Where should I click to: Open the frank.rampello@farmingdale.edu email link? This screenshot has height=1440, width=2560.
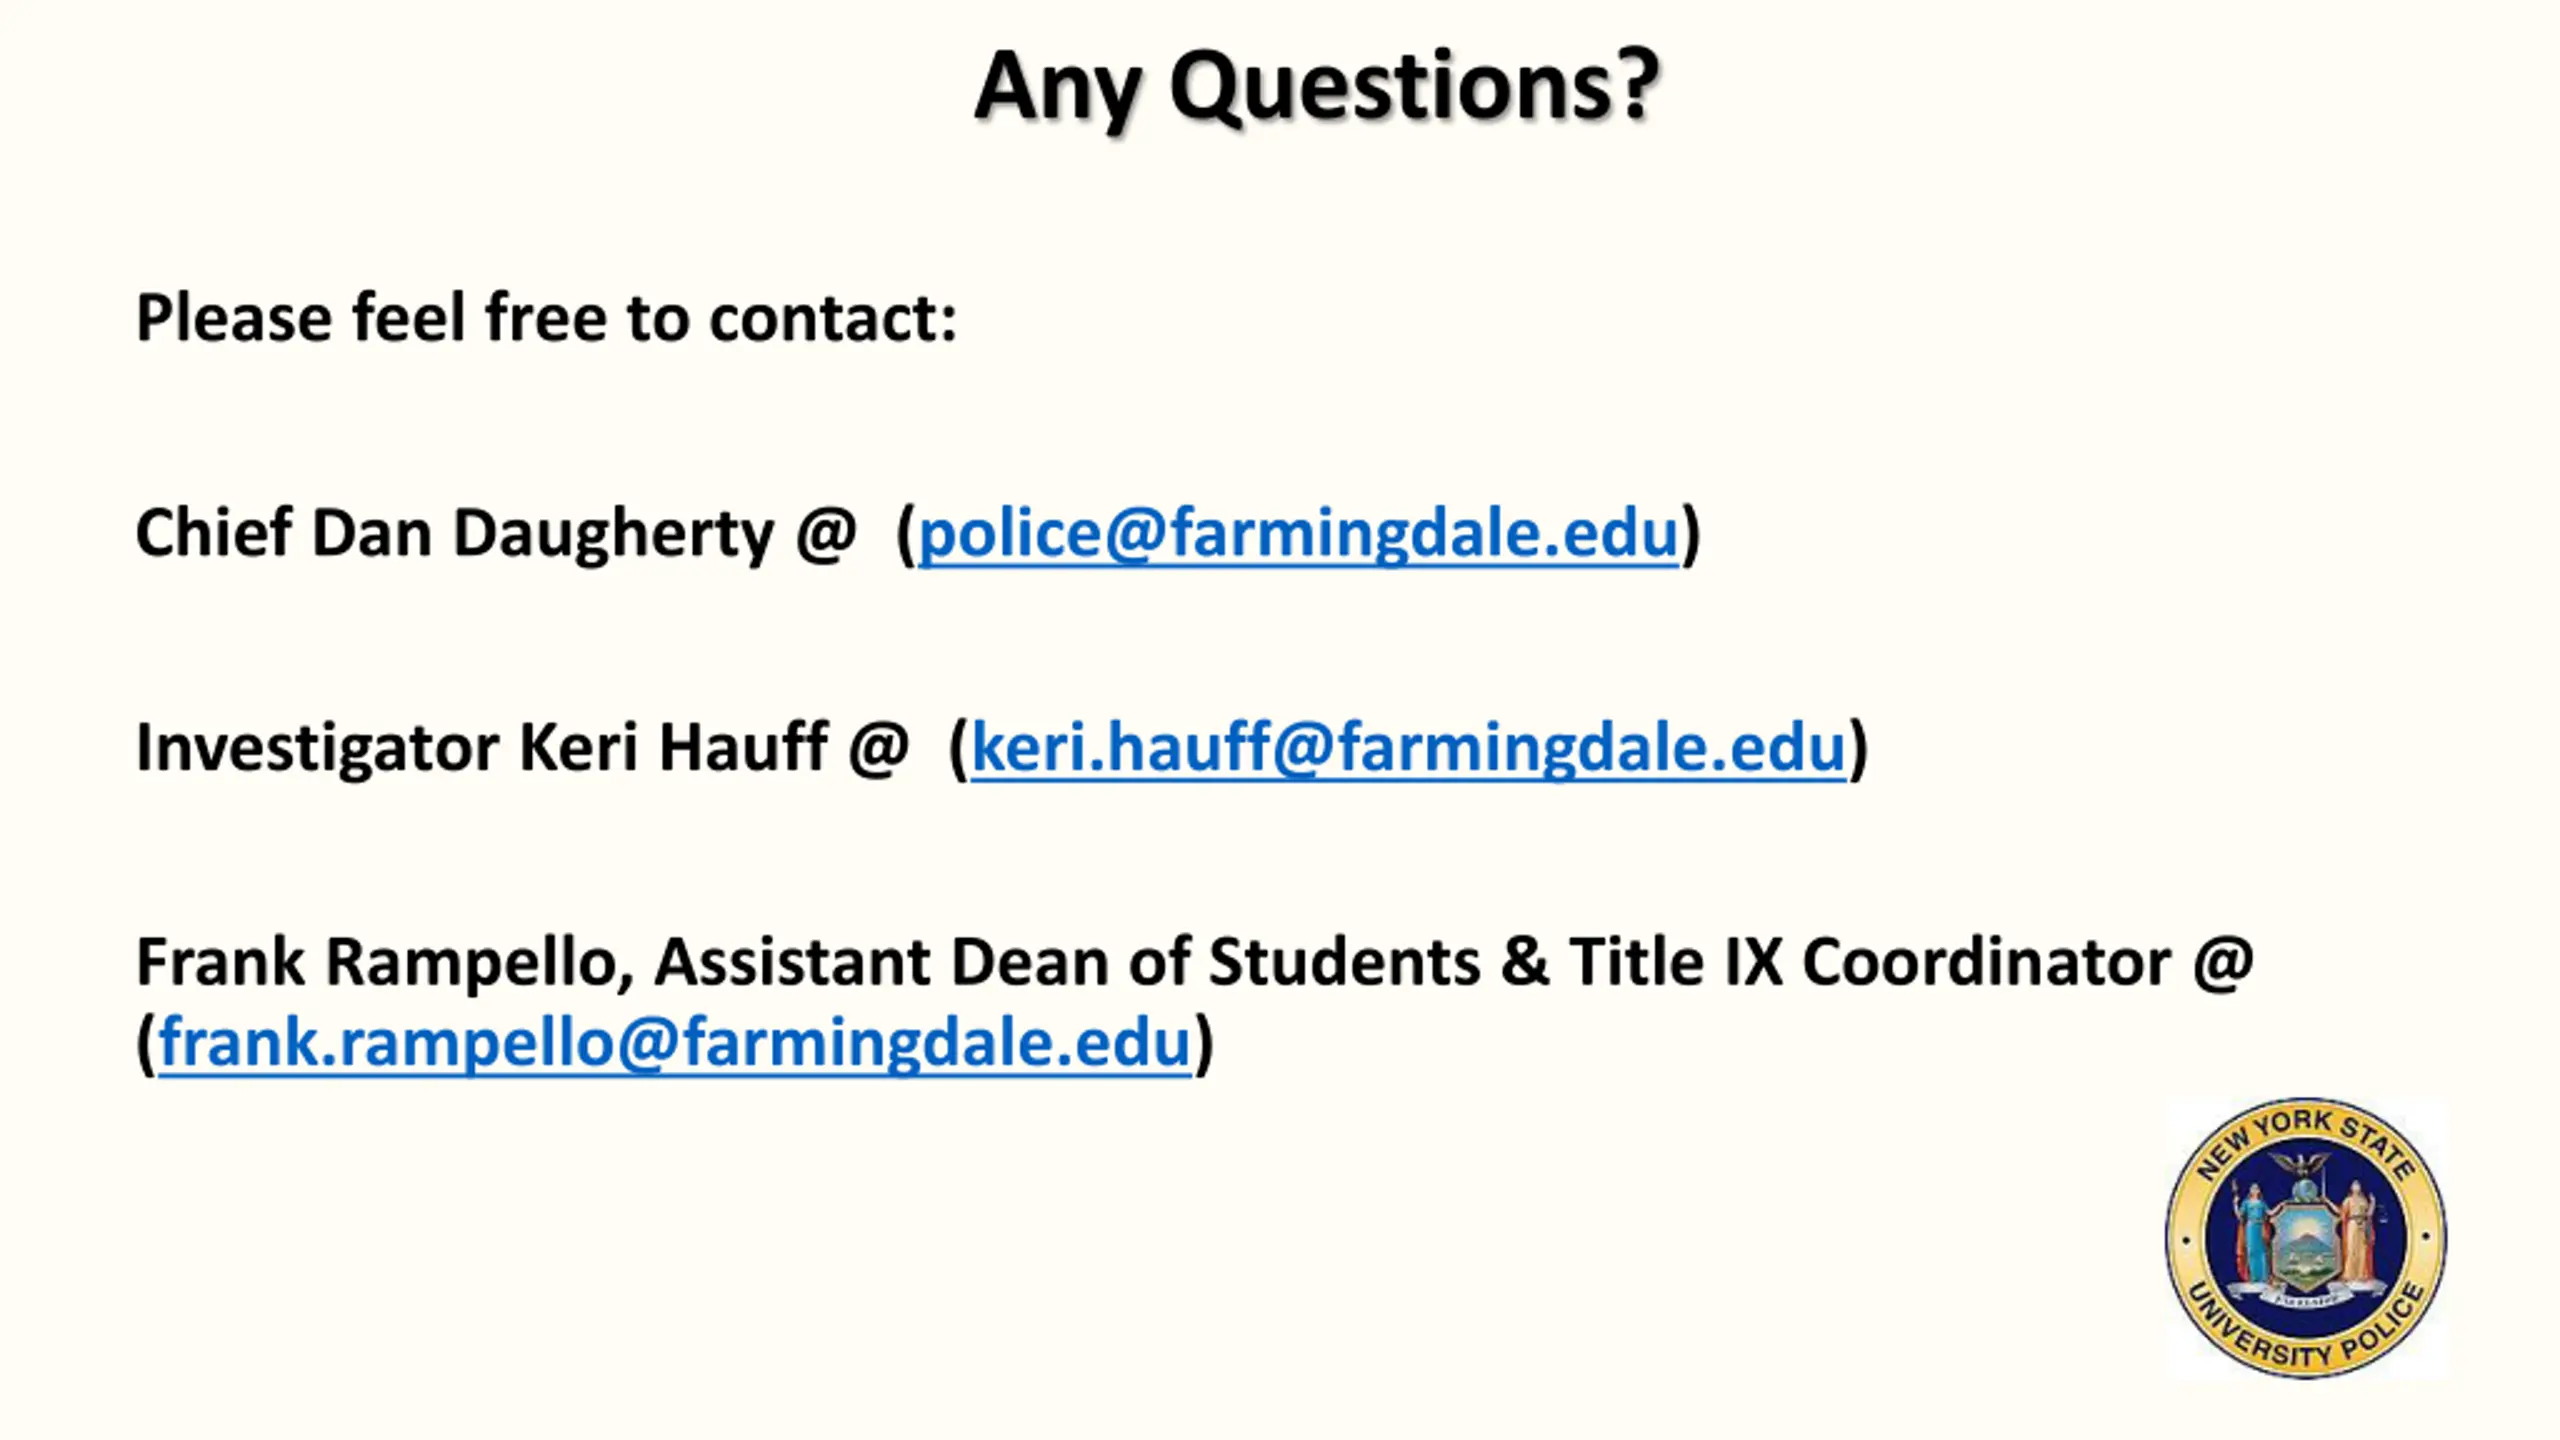click(x=675, y=1042)
